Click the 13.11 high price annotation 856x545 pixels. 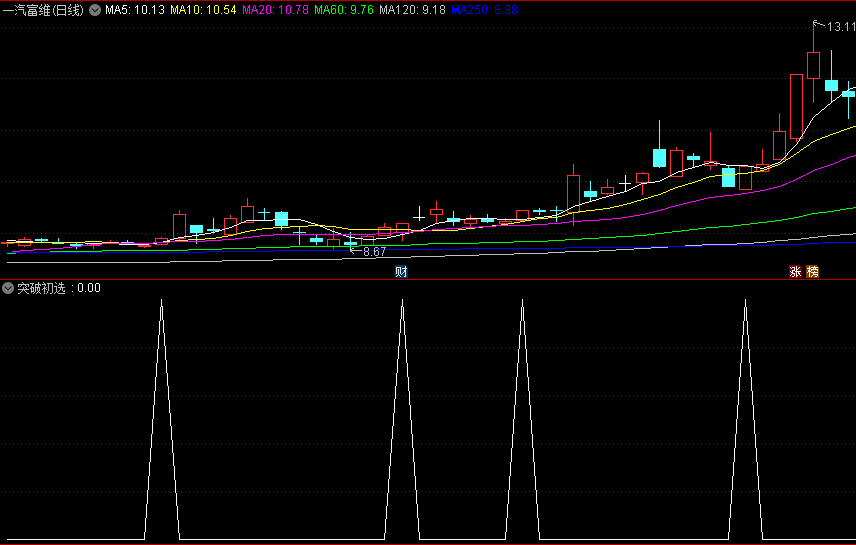(841, 27)
